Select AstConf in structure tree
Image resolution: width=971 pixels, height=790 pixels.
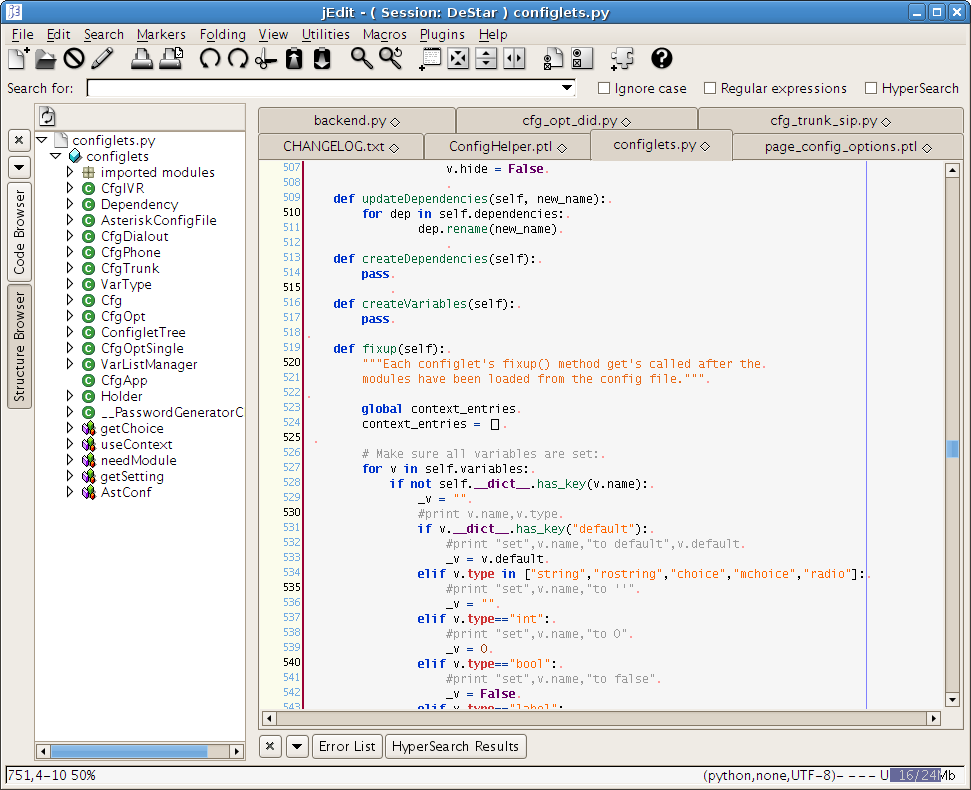[x=126, y=492]
